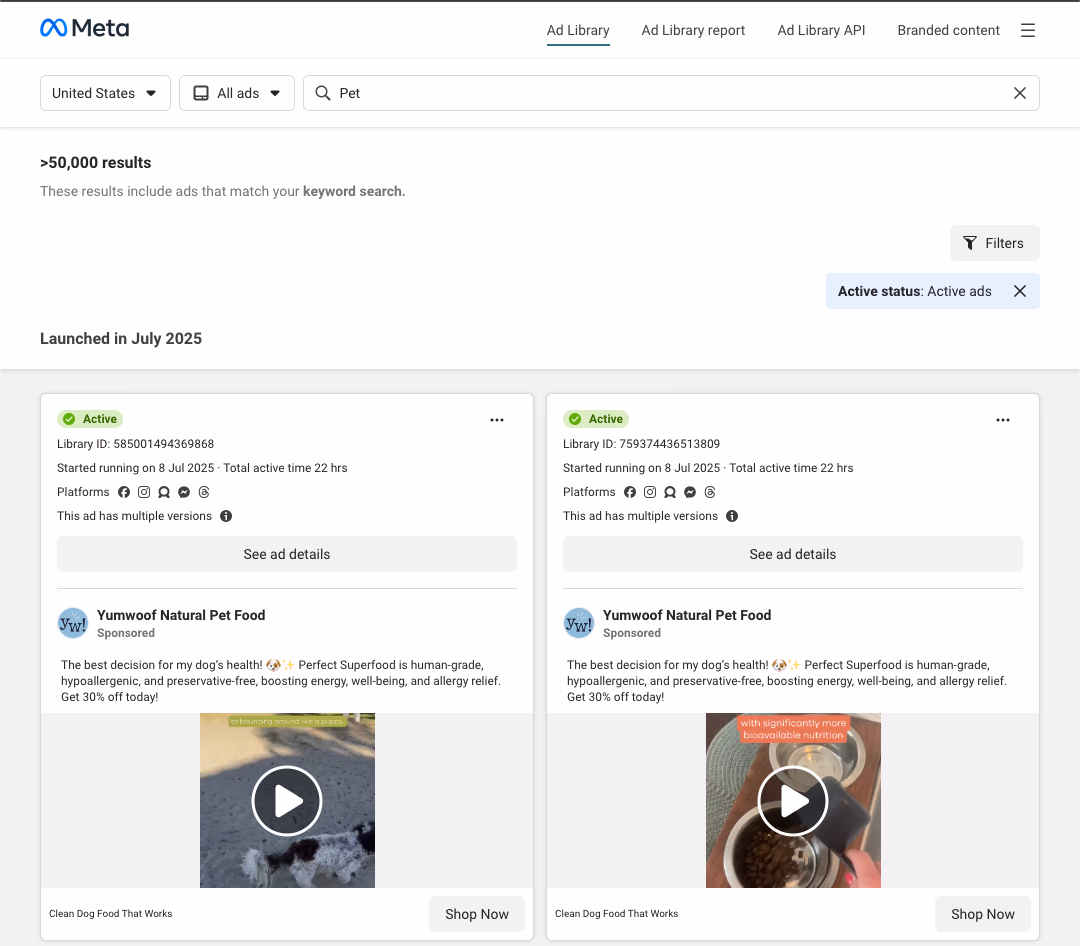Click multiple versions info icon on ad 585001494369868
The width and height of the screenshot is (1080, 946).
[x=226, y=516]
